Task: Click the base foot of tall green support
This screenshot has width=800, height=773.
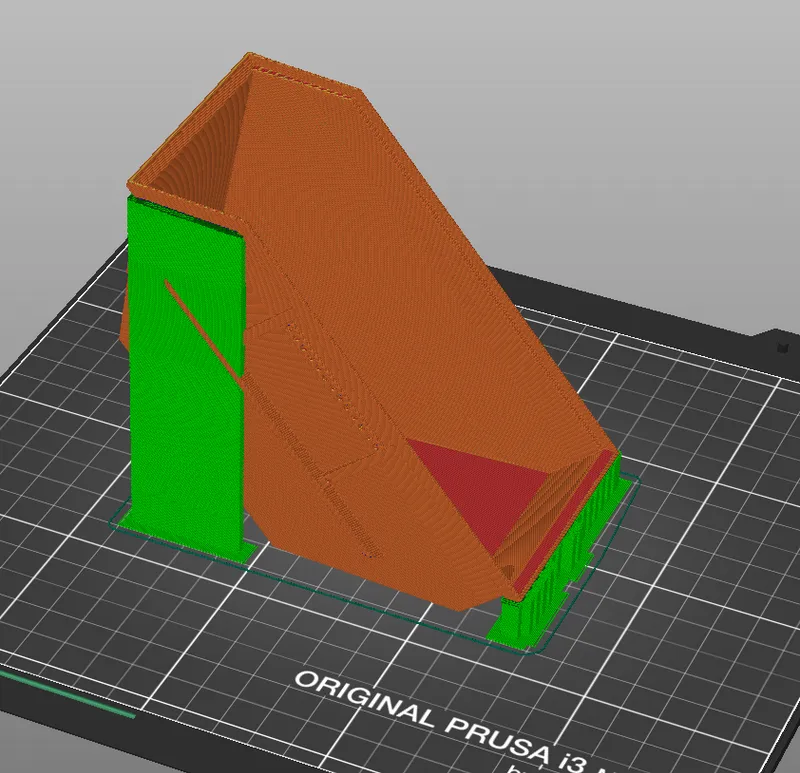Action: (x=240, y=548)
